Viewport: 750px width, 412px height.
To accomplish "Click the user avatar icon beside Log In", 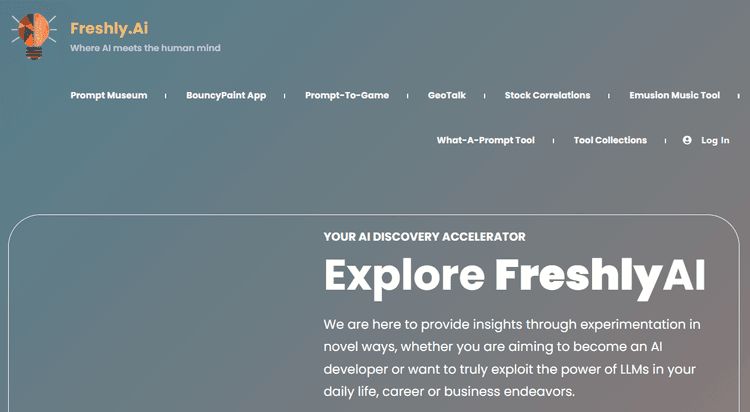I will pos(687,140).
